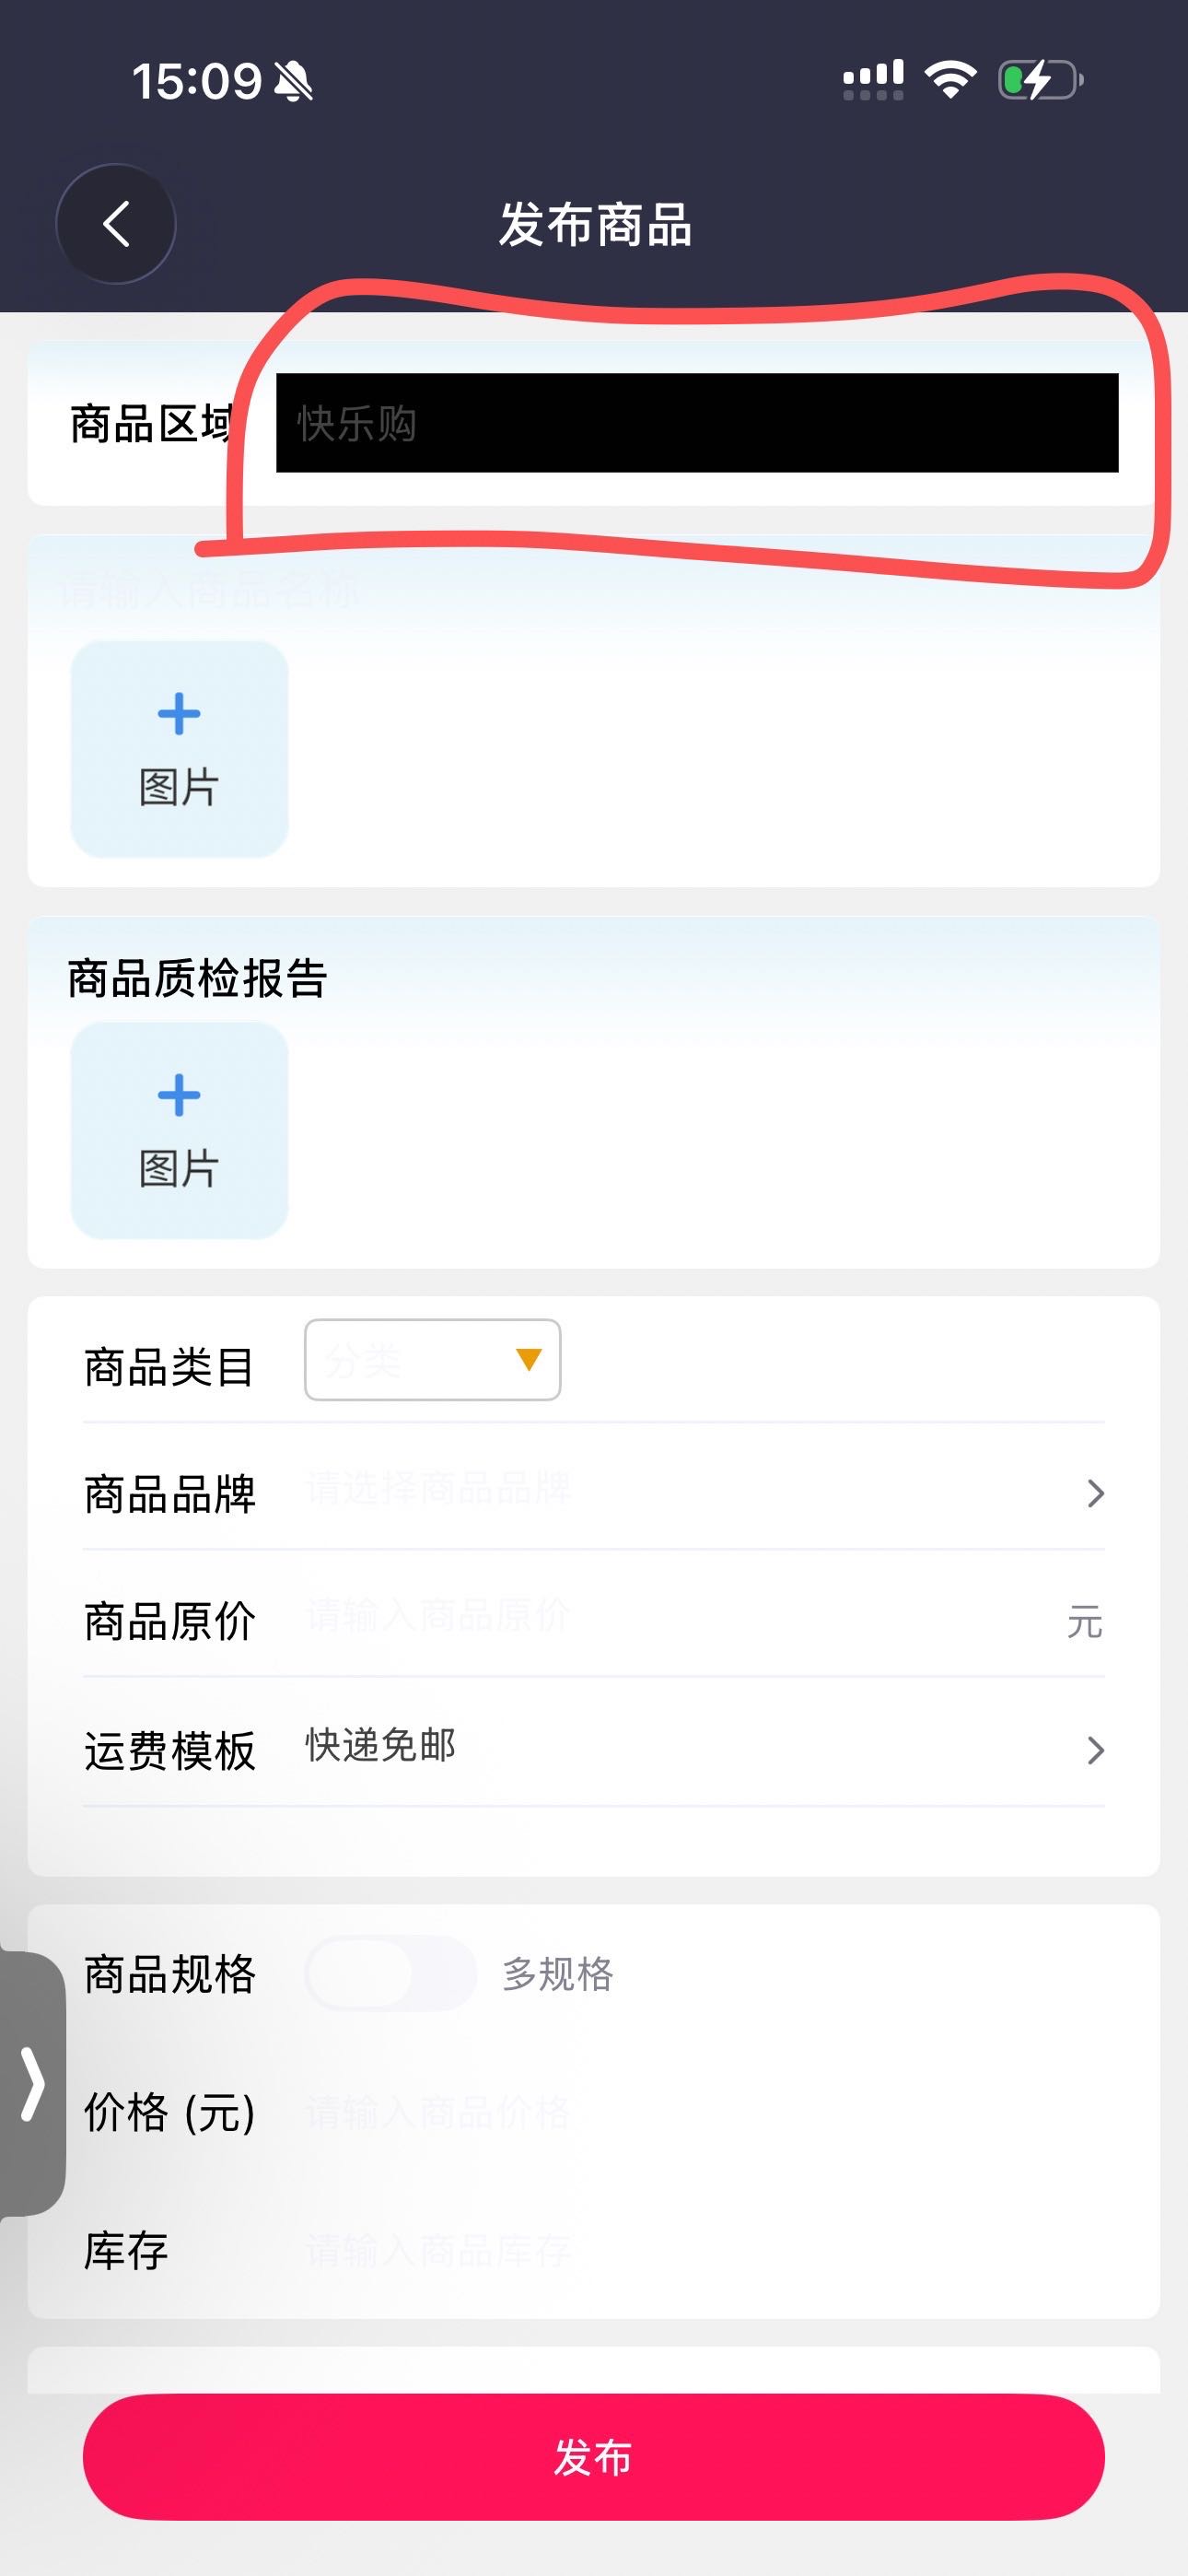Tap the 发布商品 page title
Screen dimensions: 1188x2576
[595, 224]
